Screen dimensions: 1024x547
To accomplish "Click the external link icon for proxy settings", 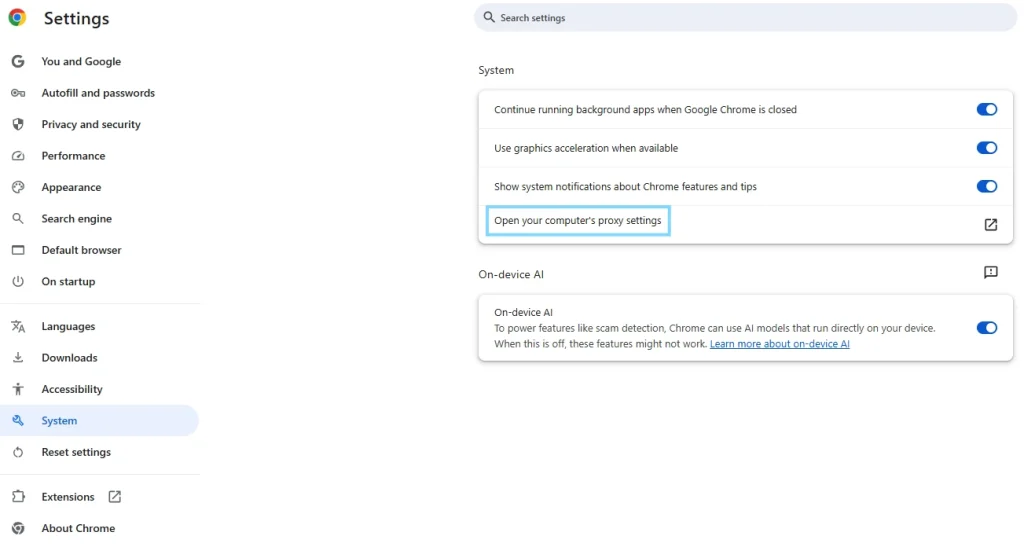I will click(x=991, y=225).
